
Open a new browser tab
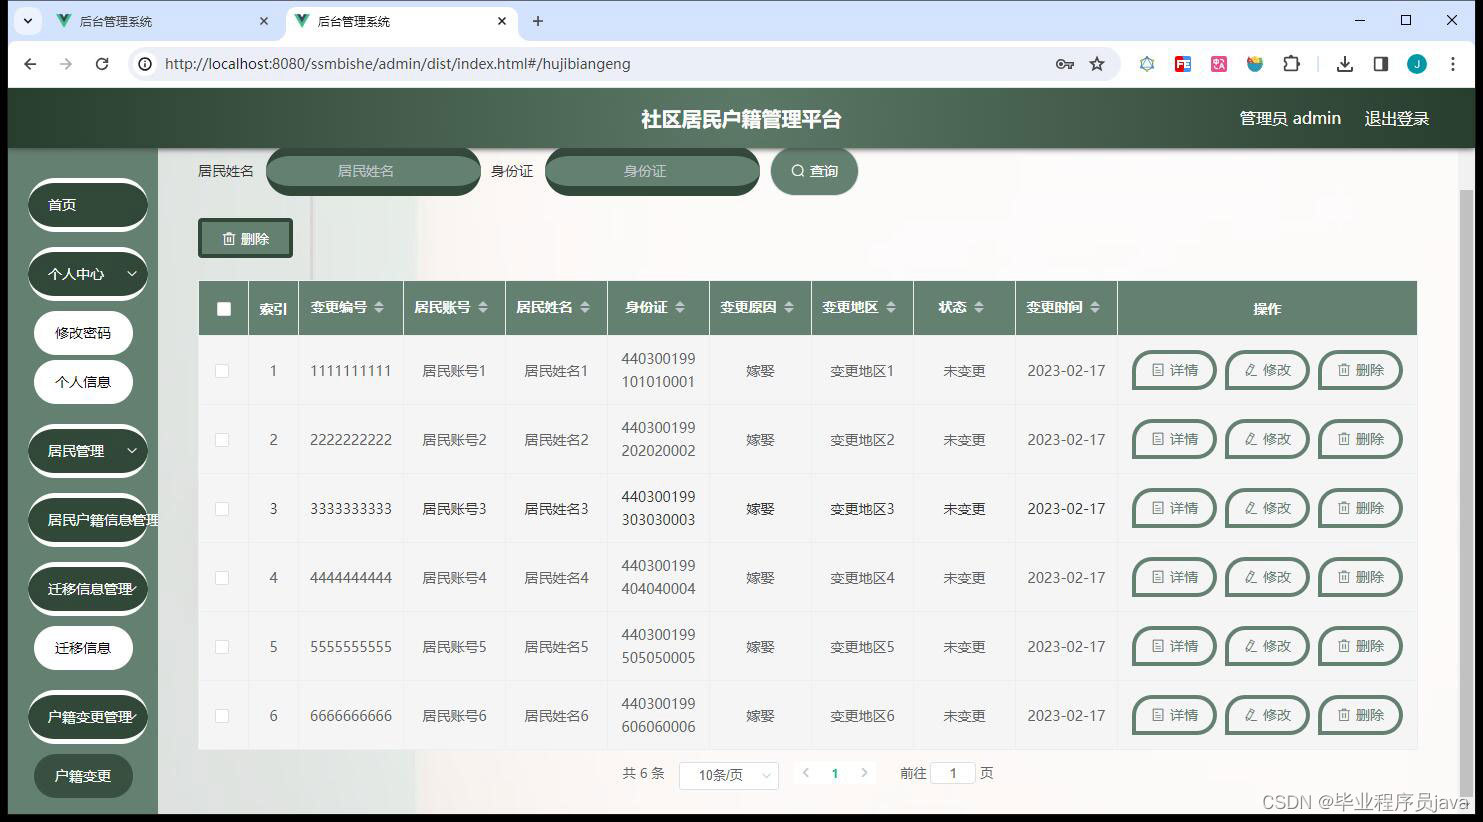(538, 21)
